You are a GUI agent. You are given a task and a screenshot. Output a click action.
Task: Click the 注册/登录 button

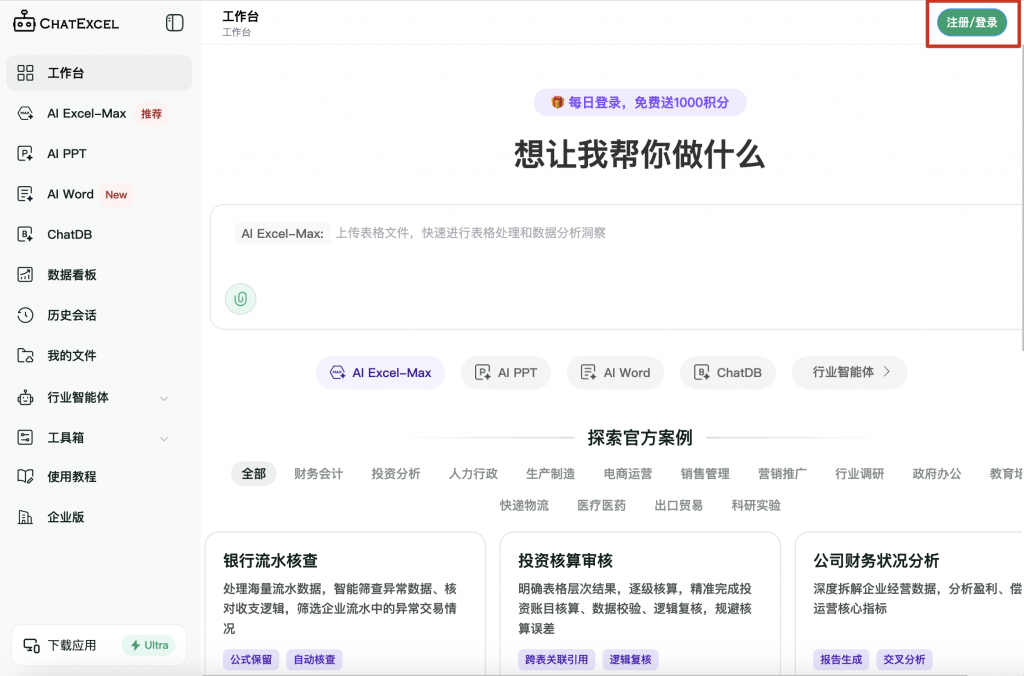[x=972, y=23]
